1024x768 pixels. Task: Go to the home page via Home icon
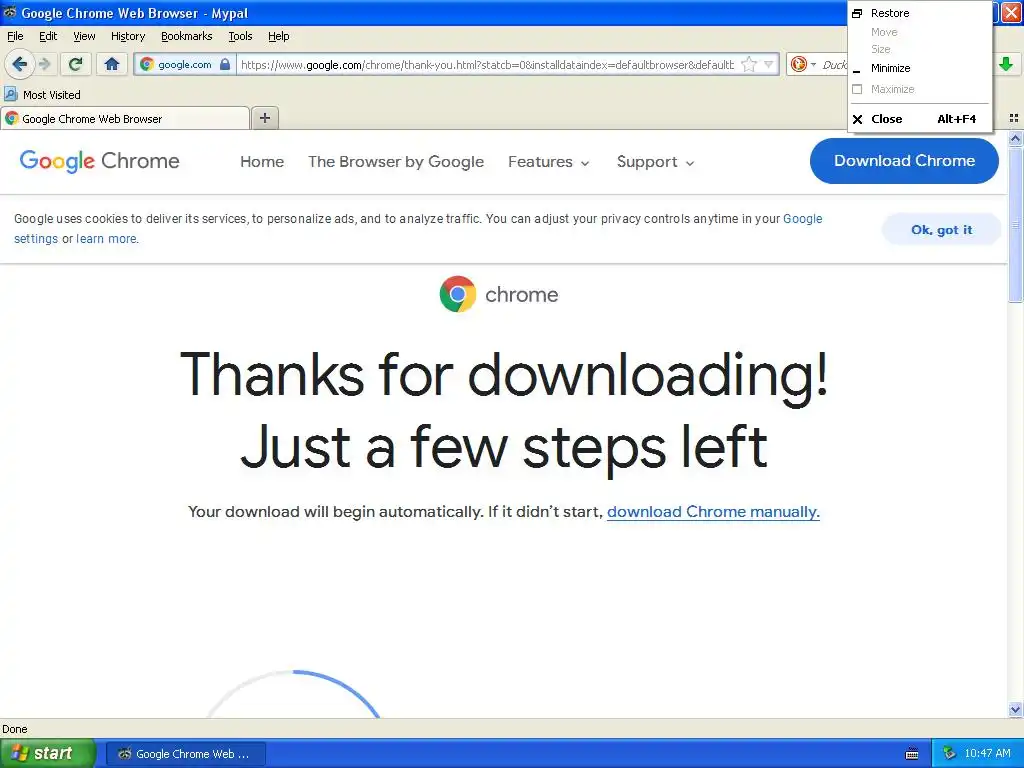112,64
